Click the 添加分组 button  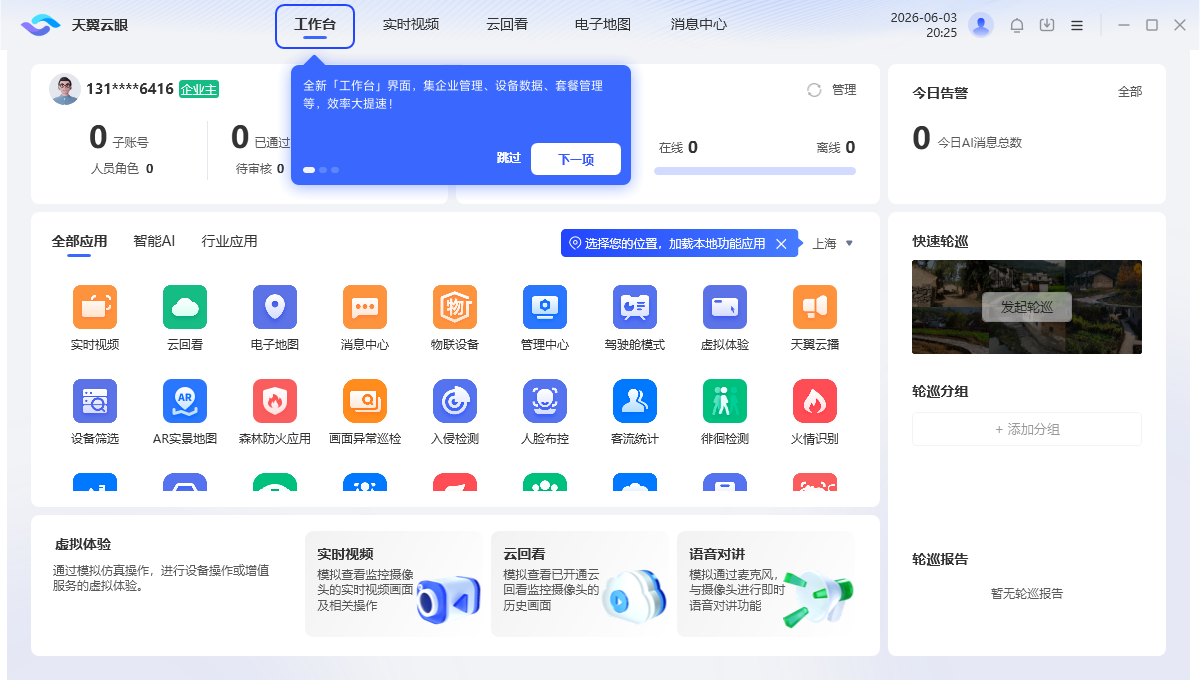point(1027,429)
